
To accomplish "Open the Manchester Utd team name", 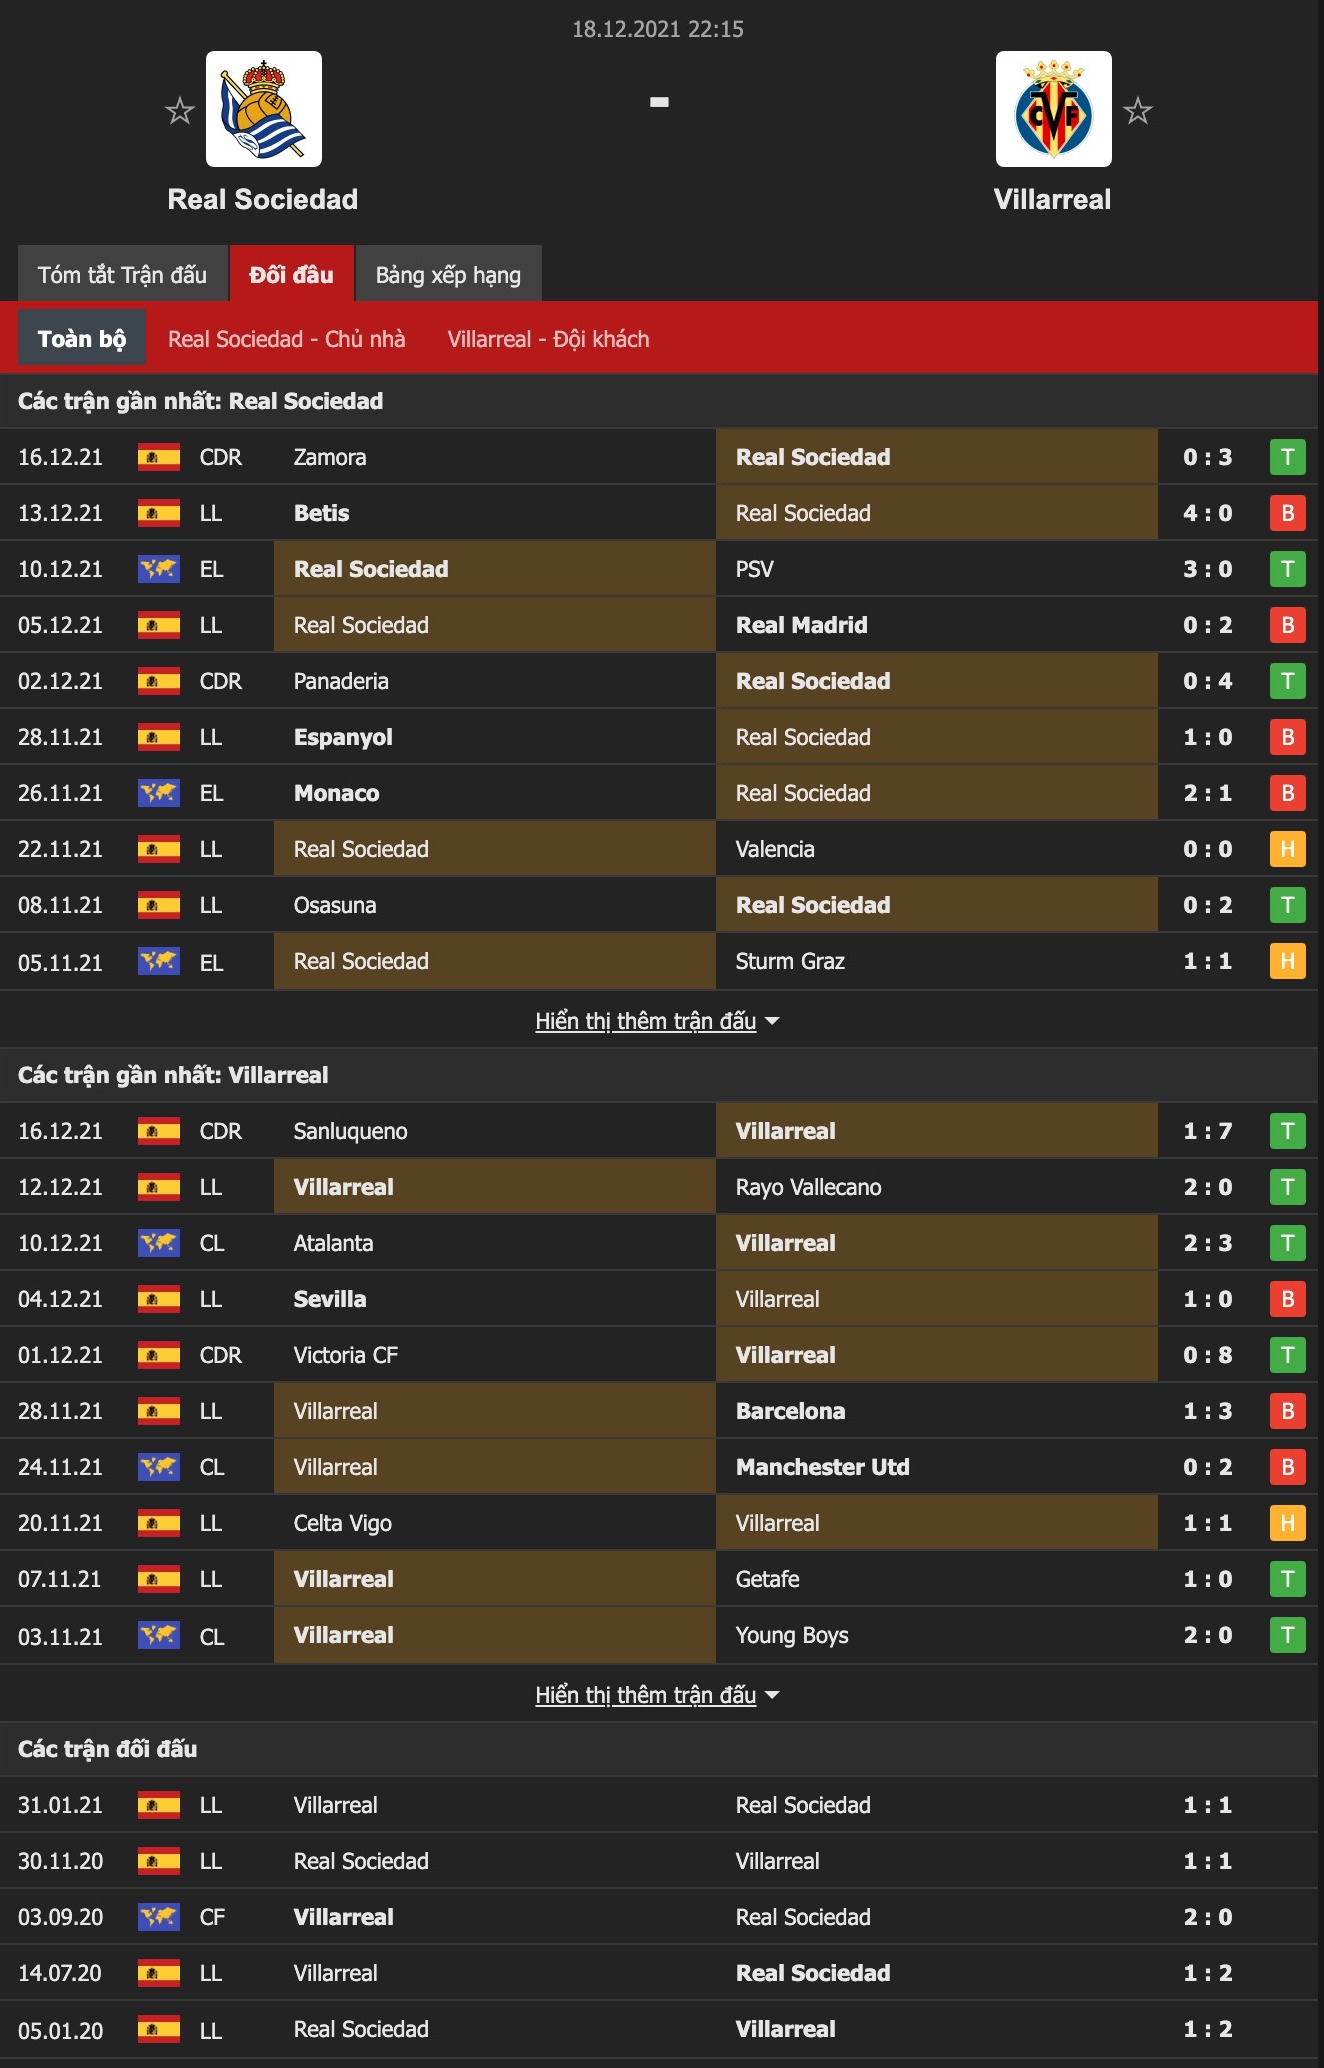I will point(823,1467).
